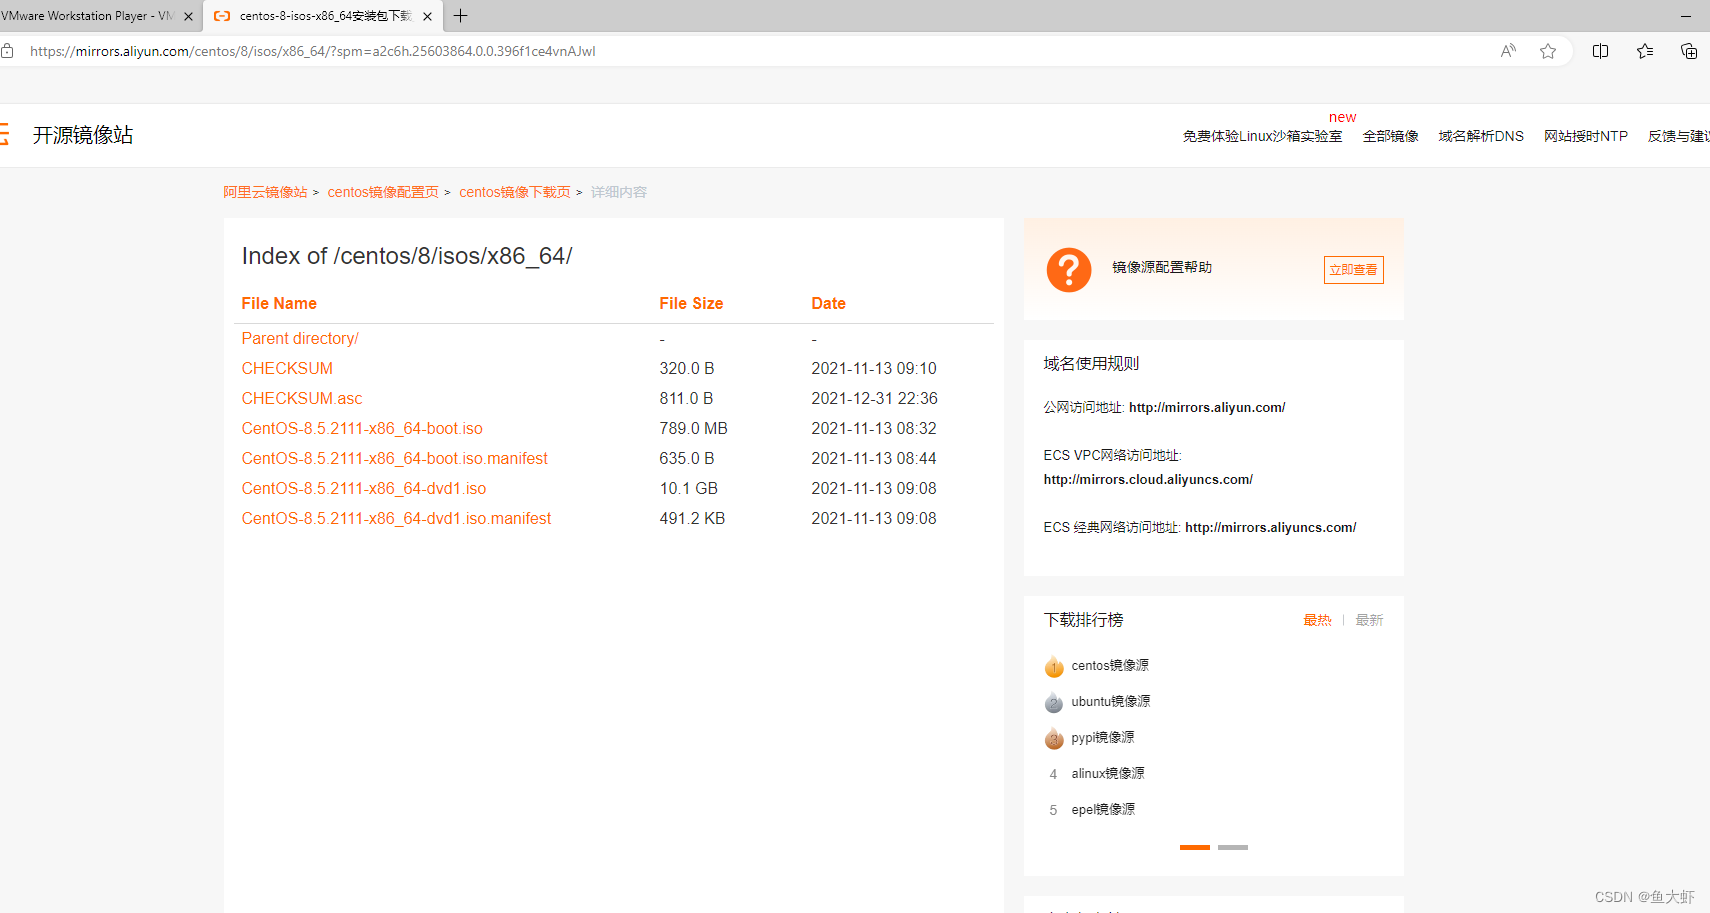
Task: Download the CHECKSUM.asc file
Action: [x=302, y=399]
